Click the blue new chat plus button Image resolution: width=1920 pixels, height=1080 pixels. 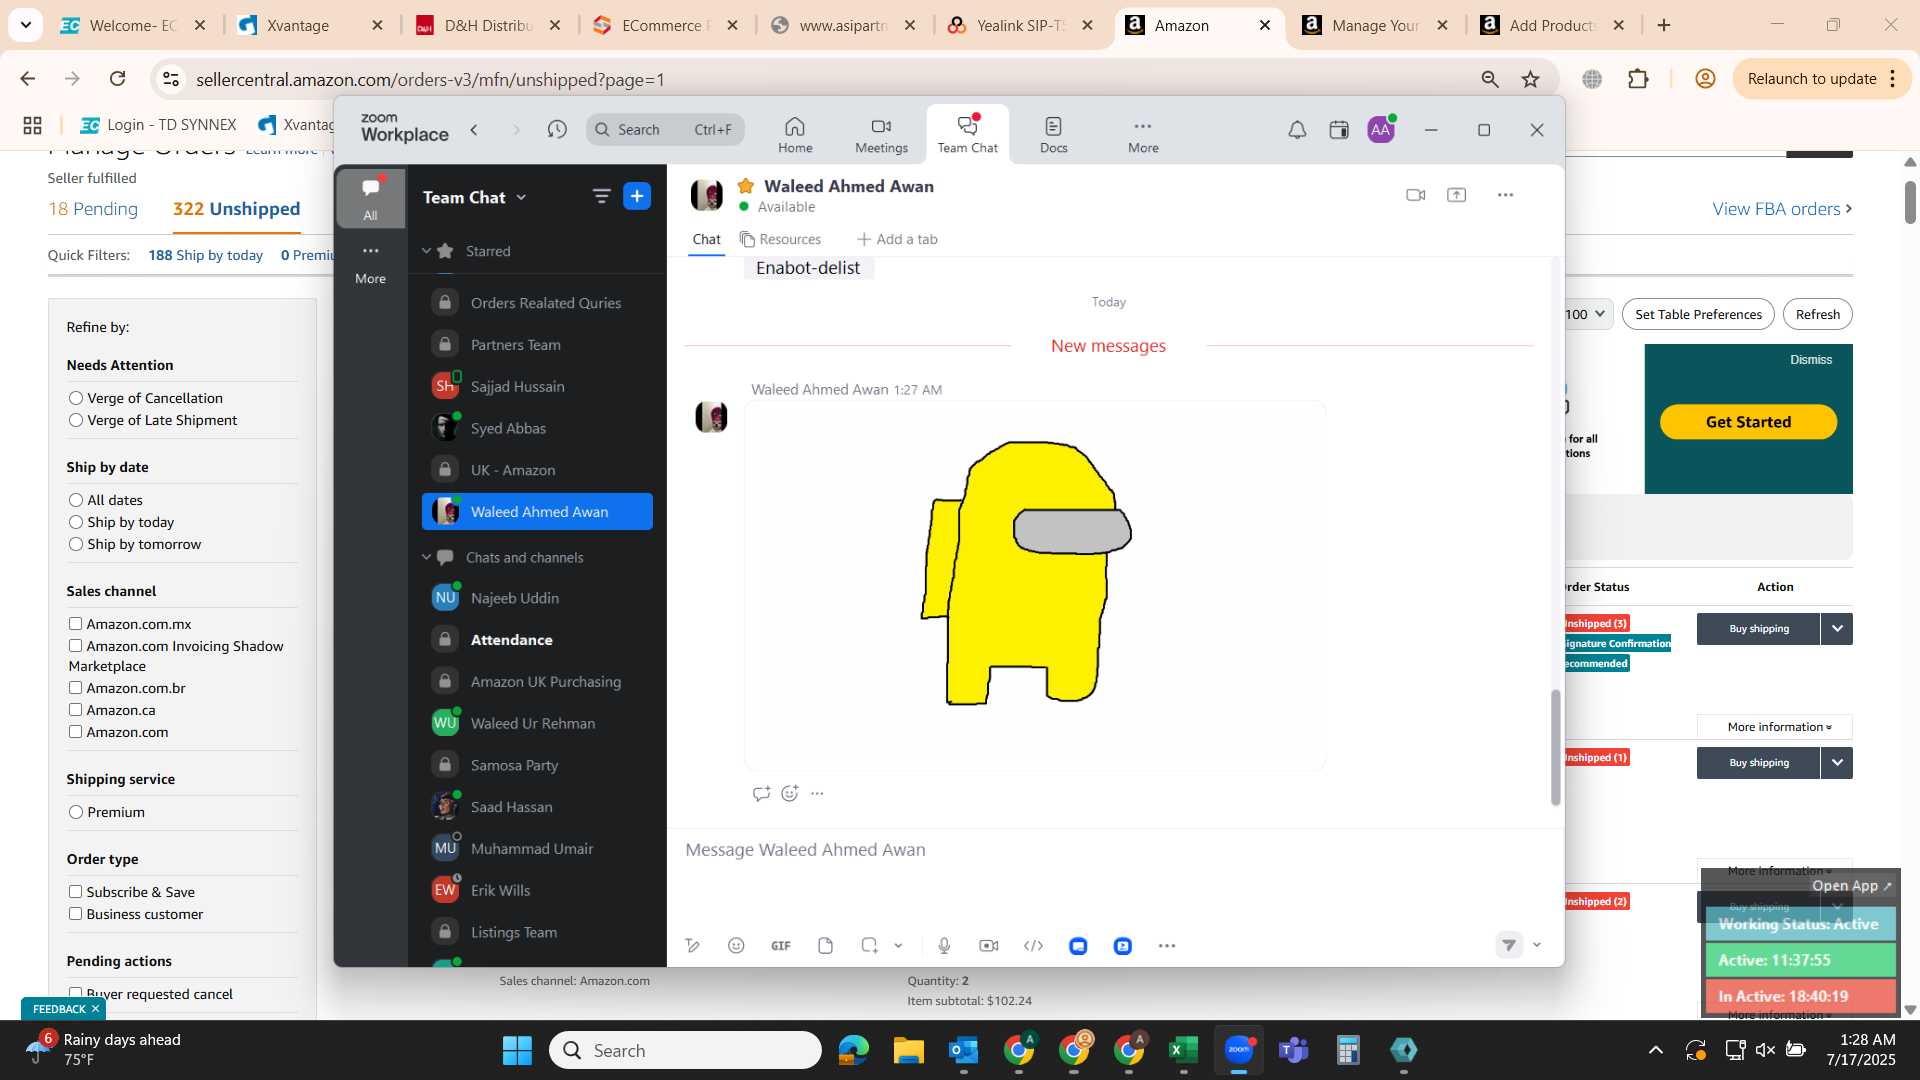637,196
